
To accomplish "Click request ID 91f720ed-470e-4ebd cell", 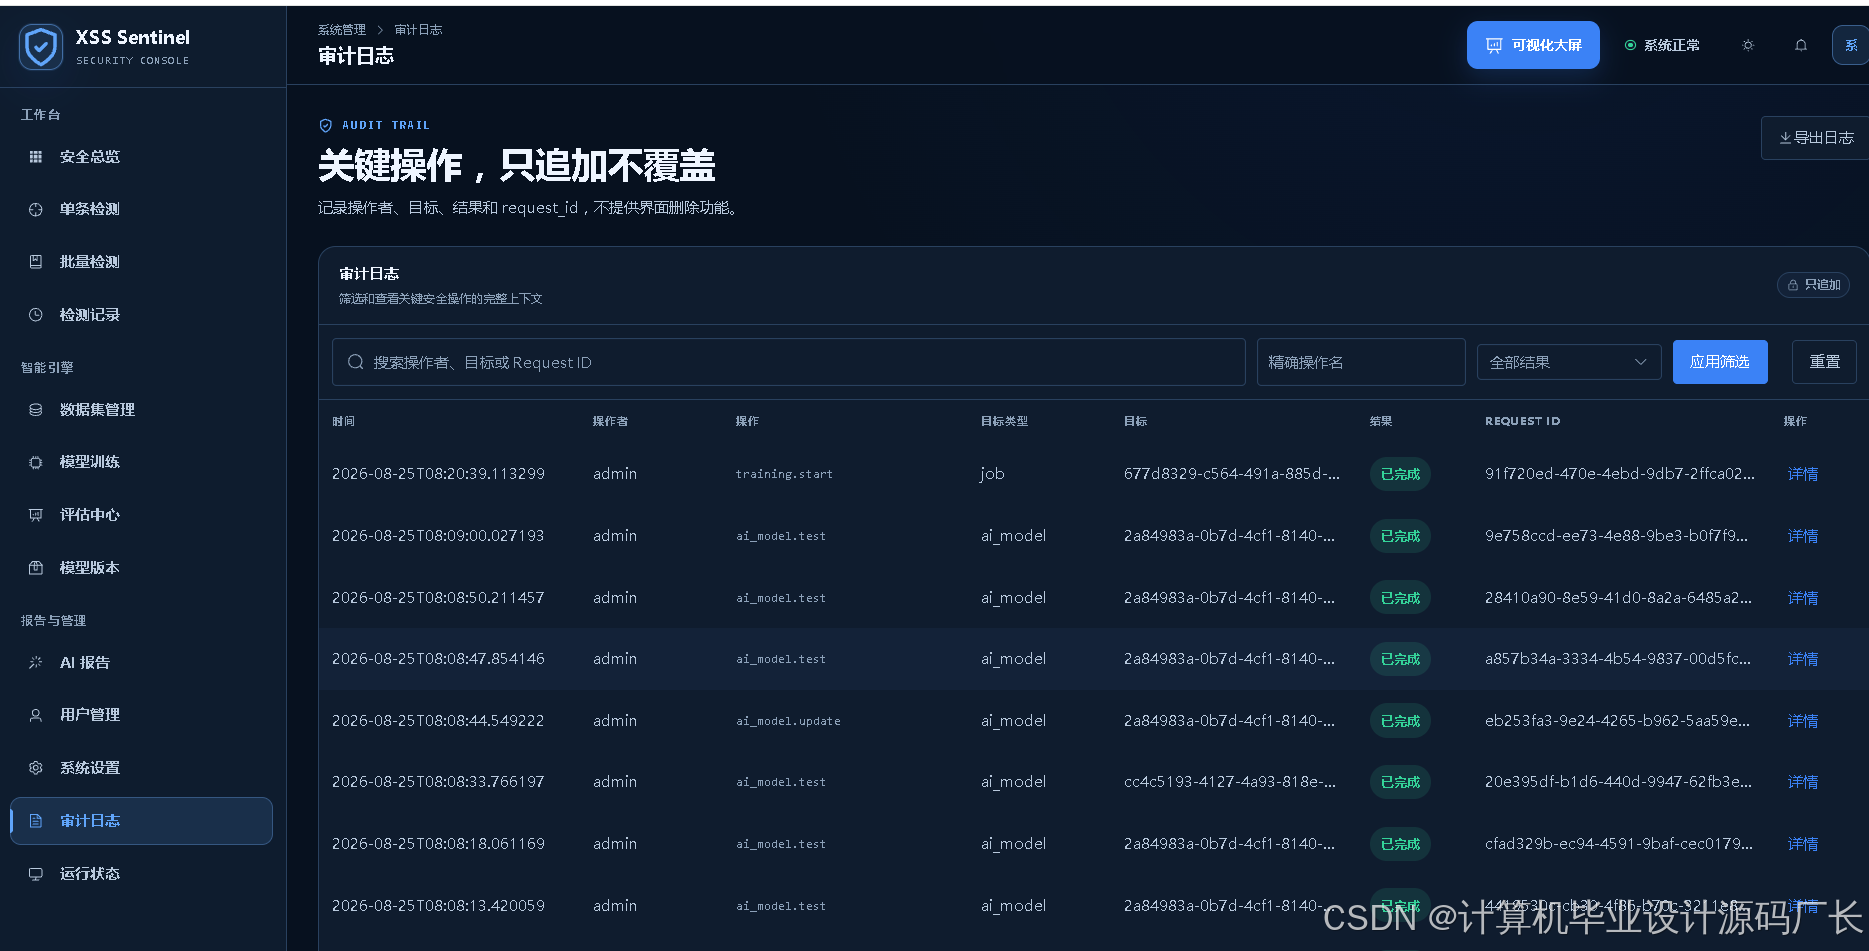I will coord(1620,474).
